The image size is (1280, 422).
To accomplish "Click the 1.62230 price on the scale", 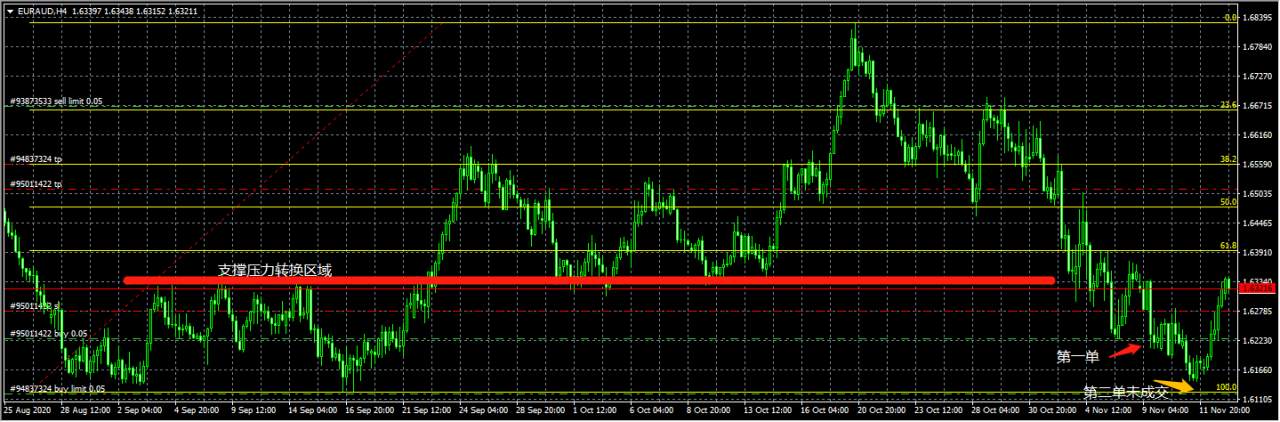I will pyautogui.click(x=1258, y=340).
